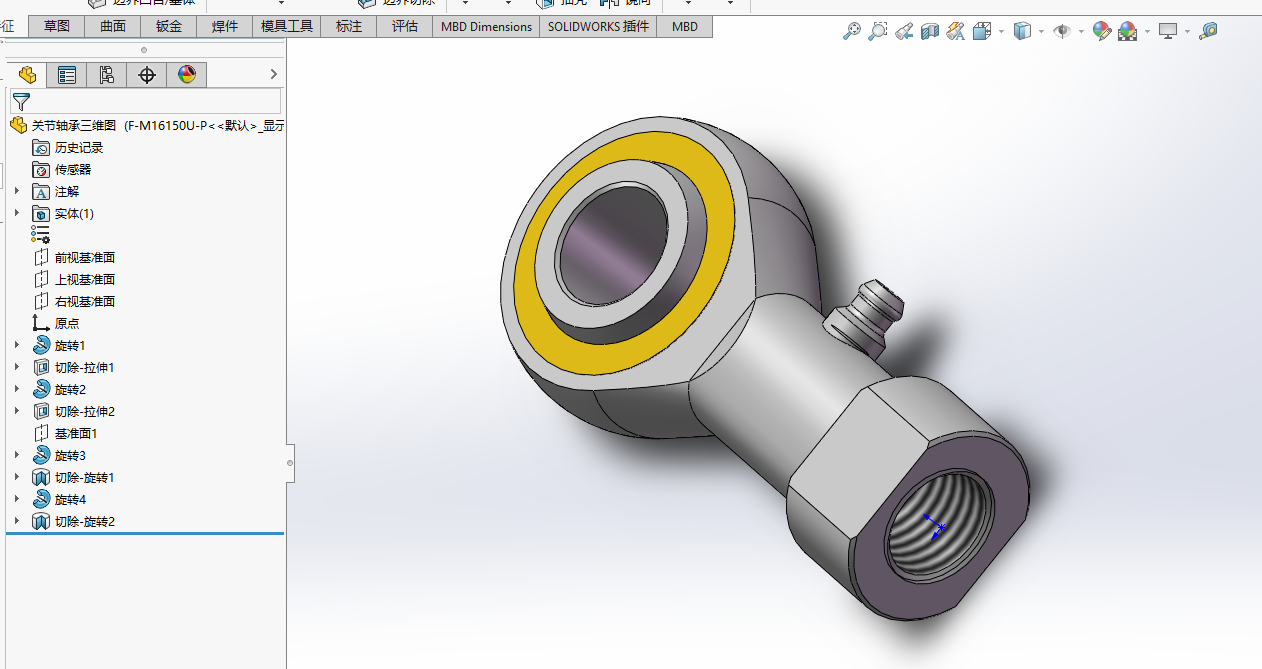Click the Edit Appearance color ball icon
This screenshot has width=1262, height=669.
pos(1101,31)
